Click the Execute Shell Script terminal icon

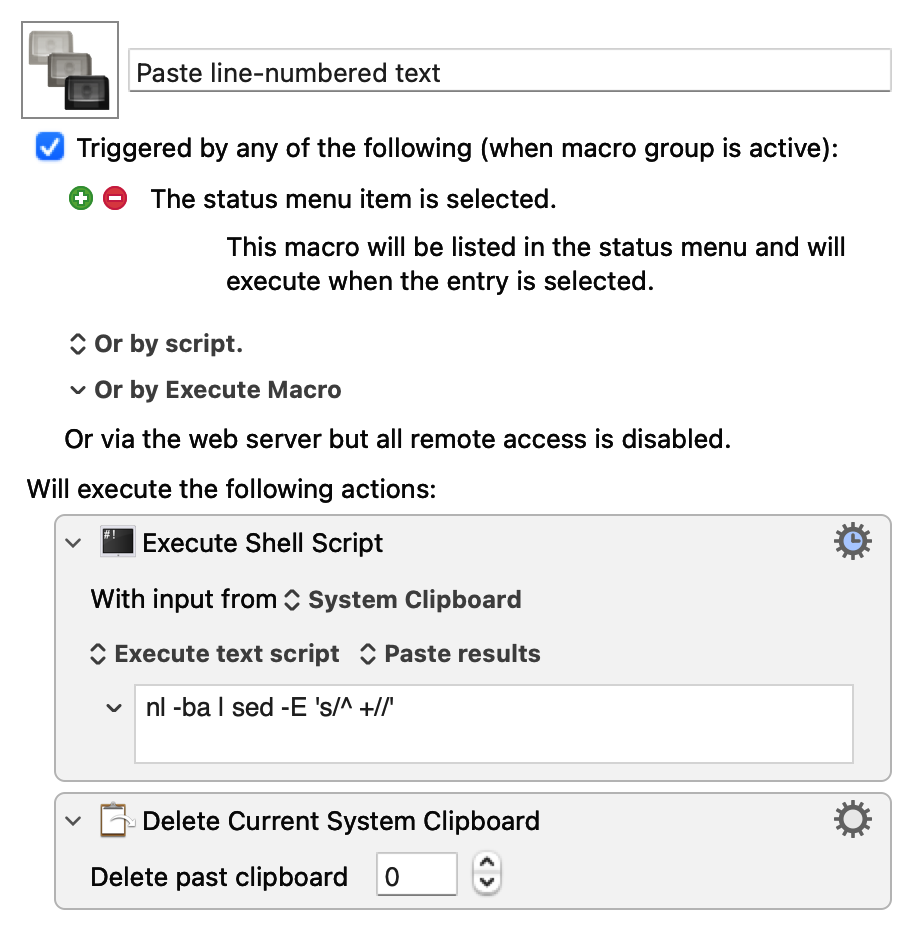116,542
